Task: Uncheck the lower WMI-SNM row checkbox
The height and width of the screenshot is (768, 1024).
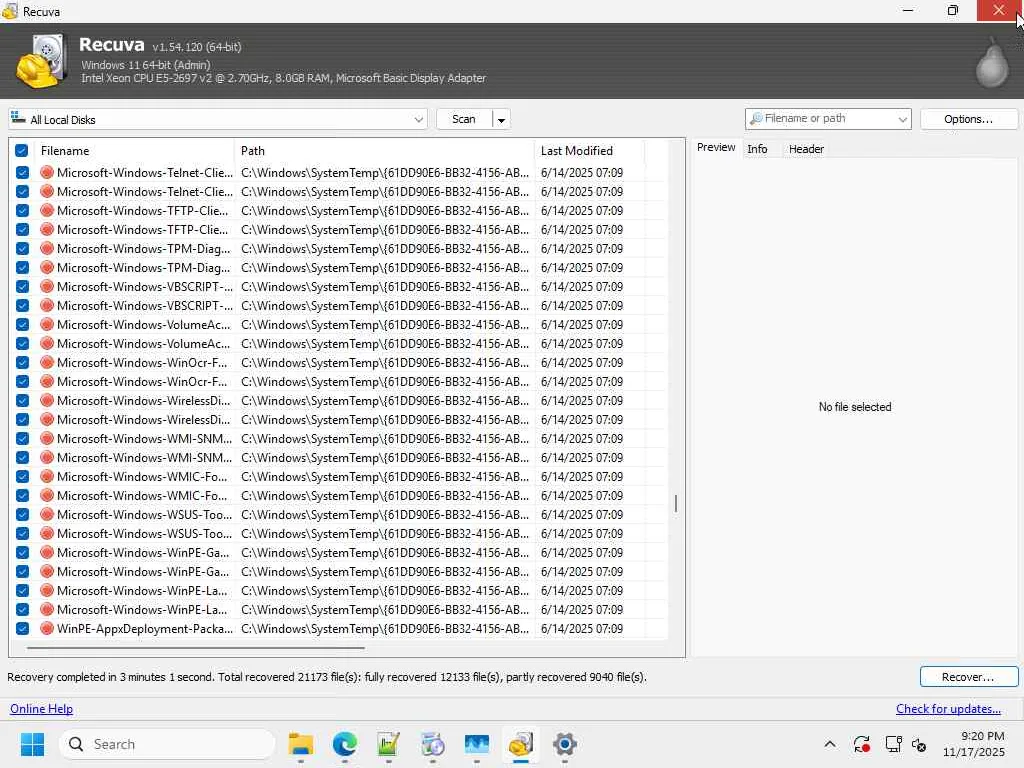Action: click(22, 457)
